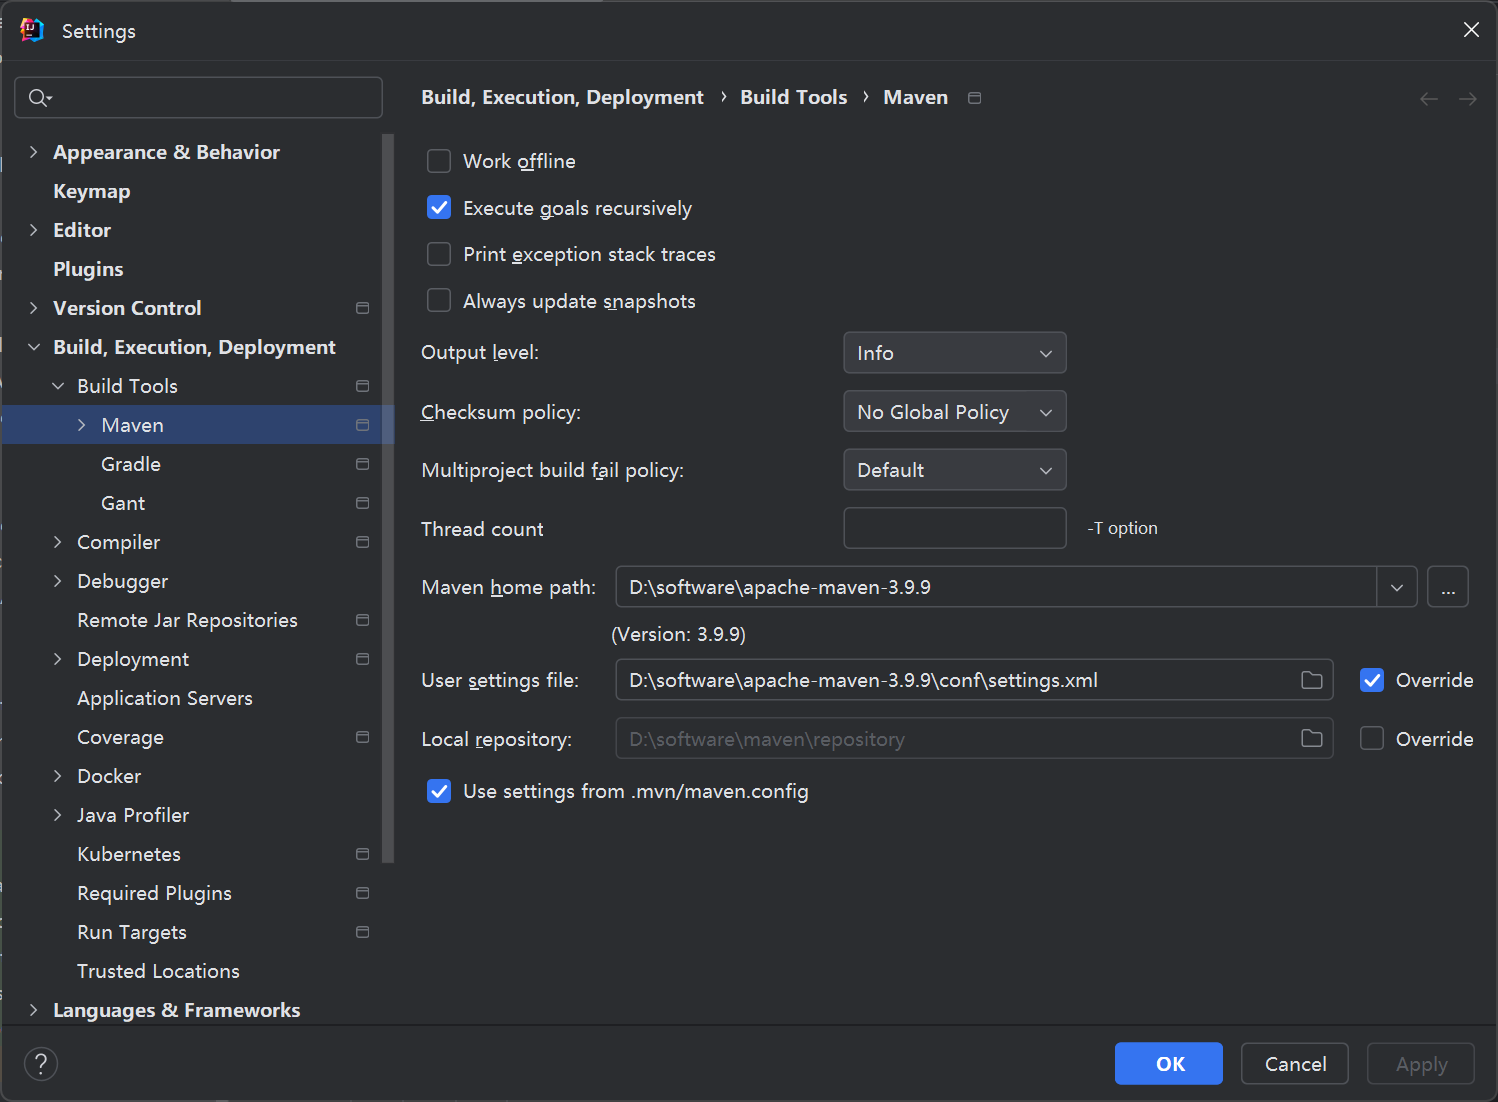The width and height of the screenshot is (1498, 1102).
Task: Click the project icon on Run Targets row
Action: 362,932
